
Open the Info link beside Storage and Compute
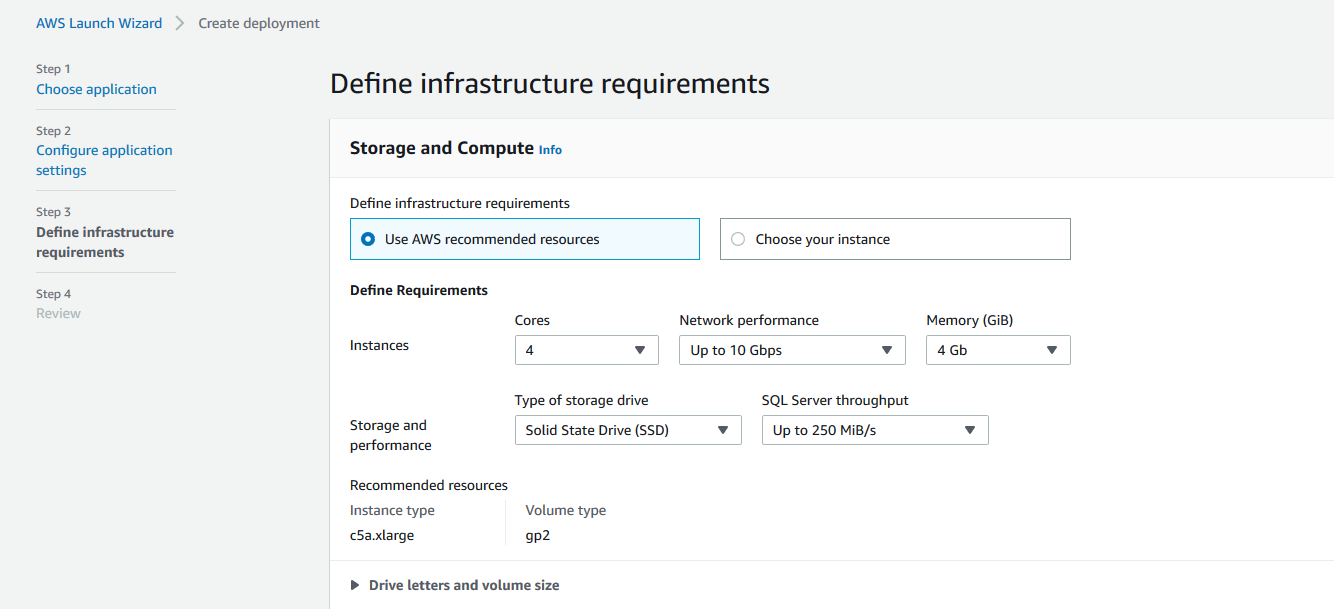click(550, 150)
